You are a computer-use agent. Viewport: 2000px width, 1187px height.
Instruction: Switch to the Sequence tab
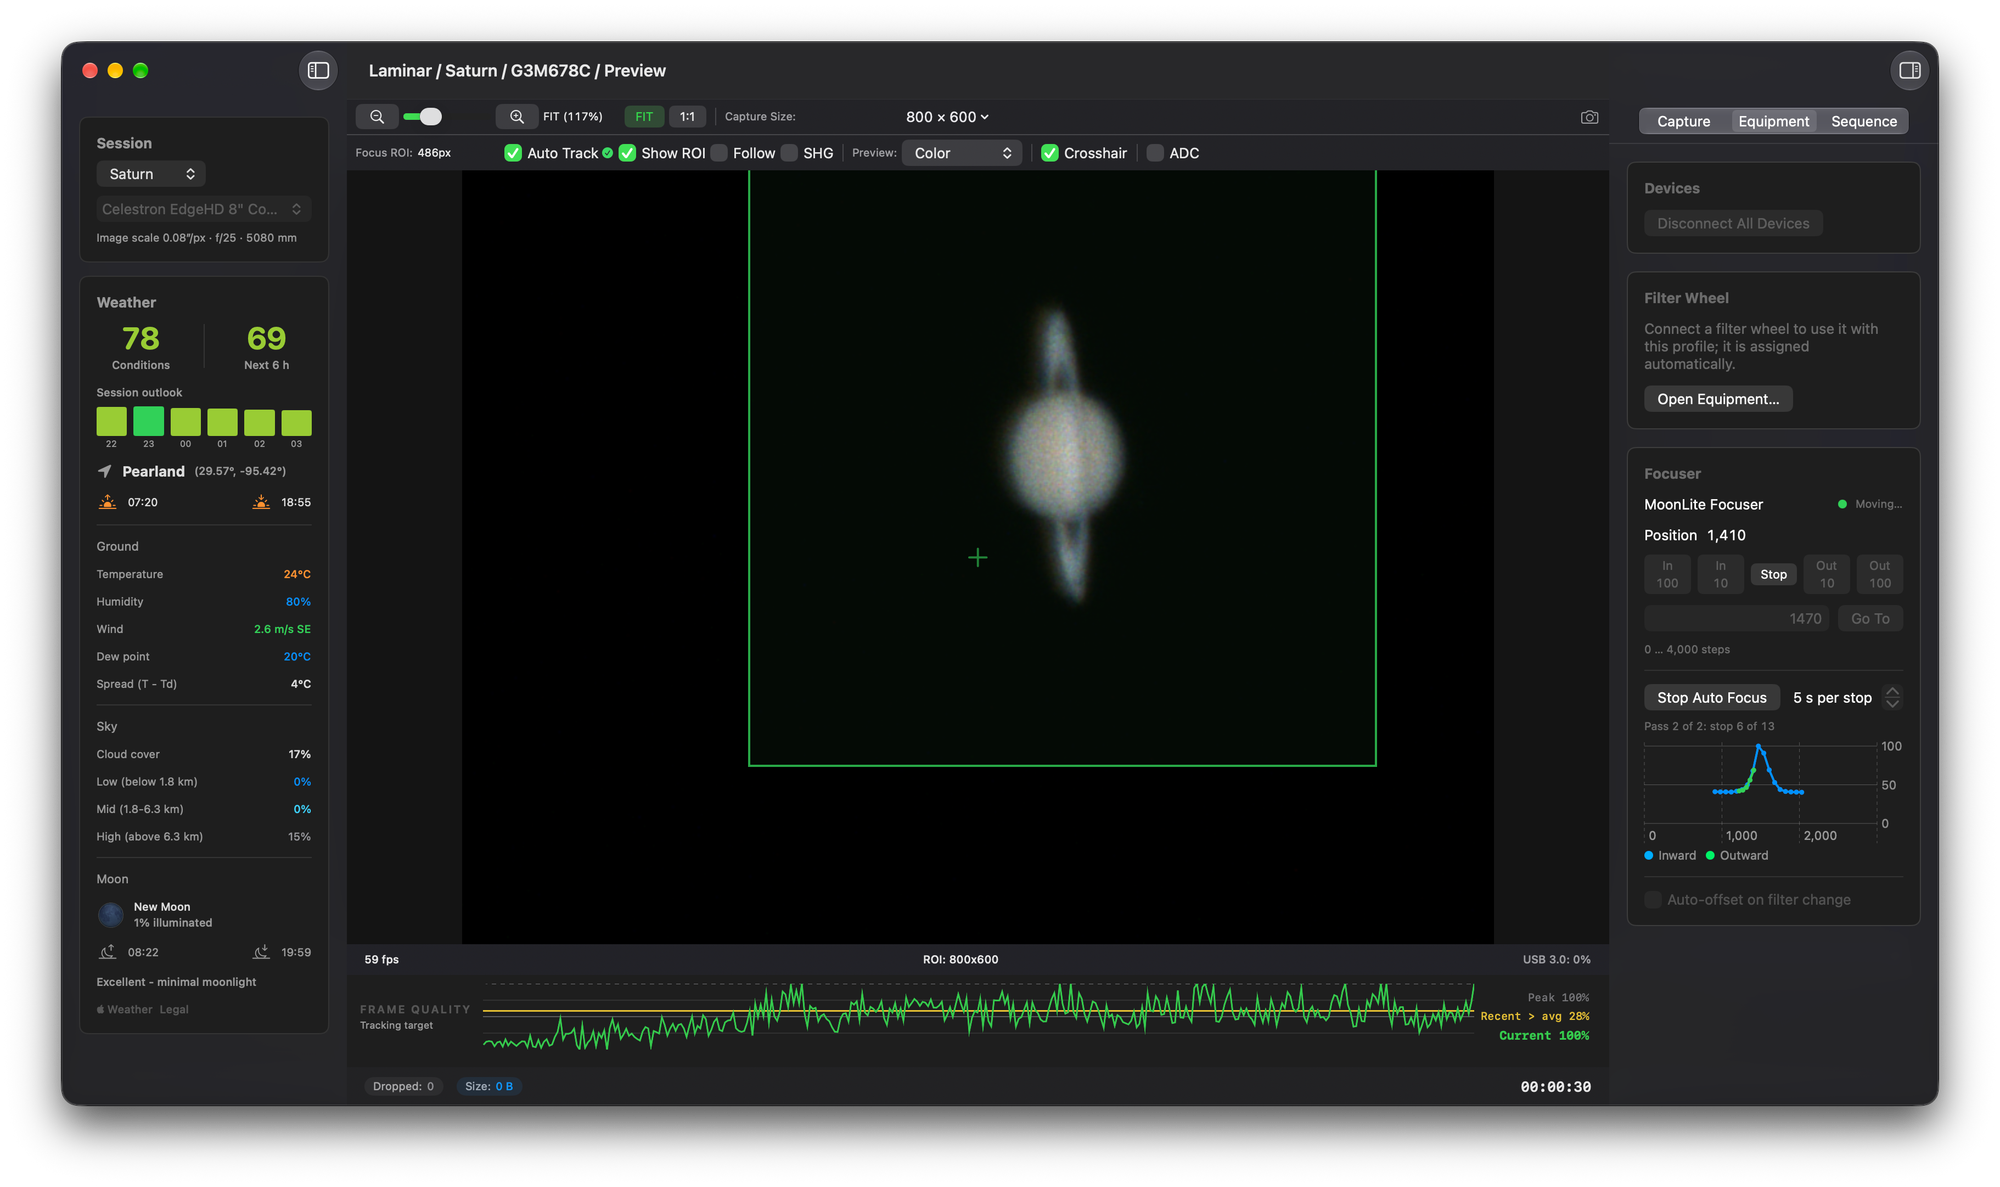1863,121
